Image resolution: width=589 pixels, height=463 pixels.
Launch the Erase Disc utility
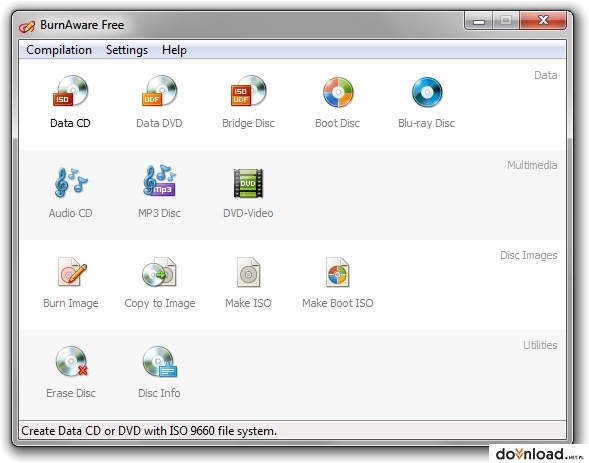[71, 361]
